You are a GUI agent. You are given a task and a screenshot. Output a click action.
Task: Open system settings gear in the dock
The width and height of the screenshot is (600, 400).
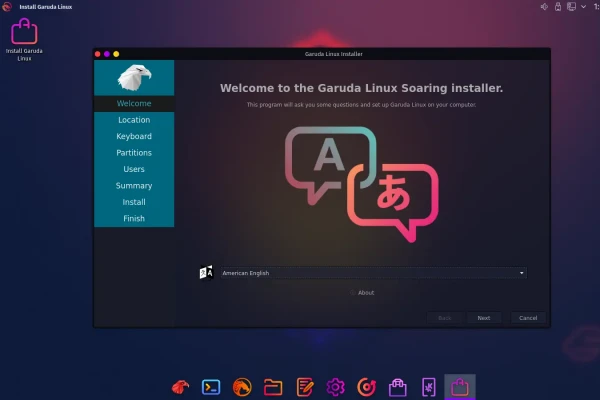click(x=336, y=387)
